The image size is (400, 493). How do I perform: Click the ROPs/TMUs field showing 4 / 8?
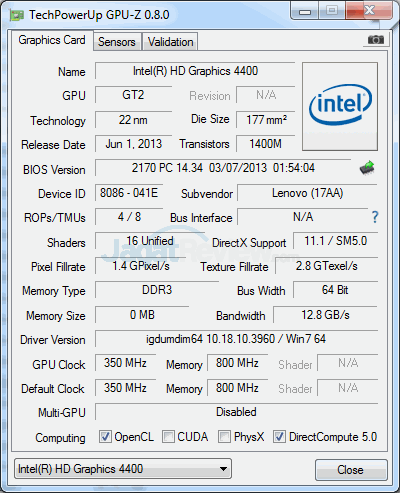point(129,217)
